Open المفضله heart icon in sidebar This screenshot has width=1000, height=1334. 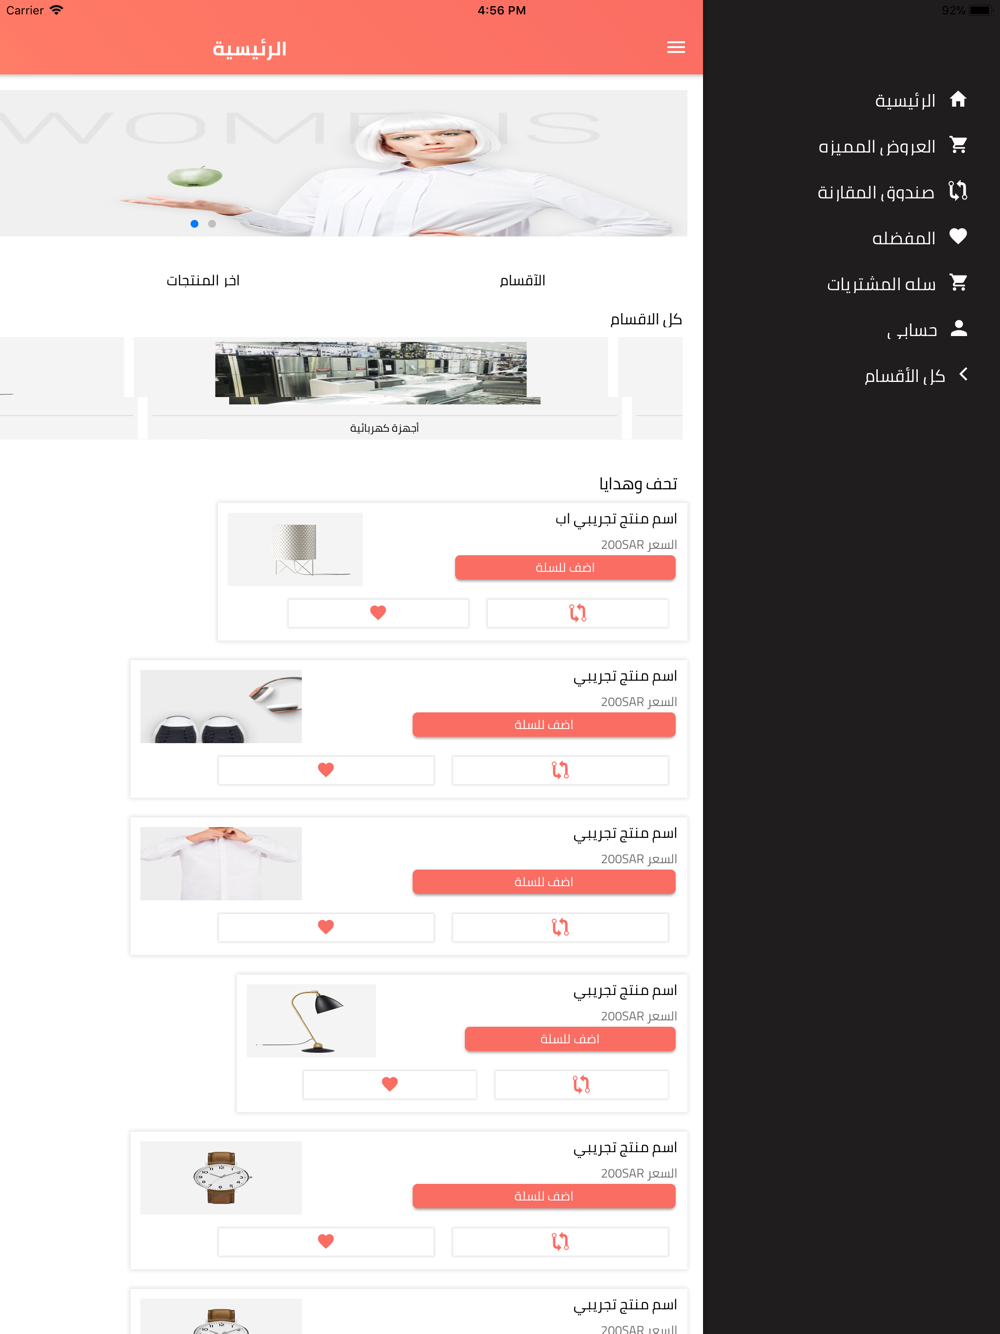[x=958, y=236]
